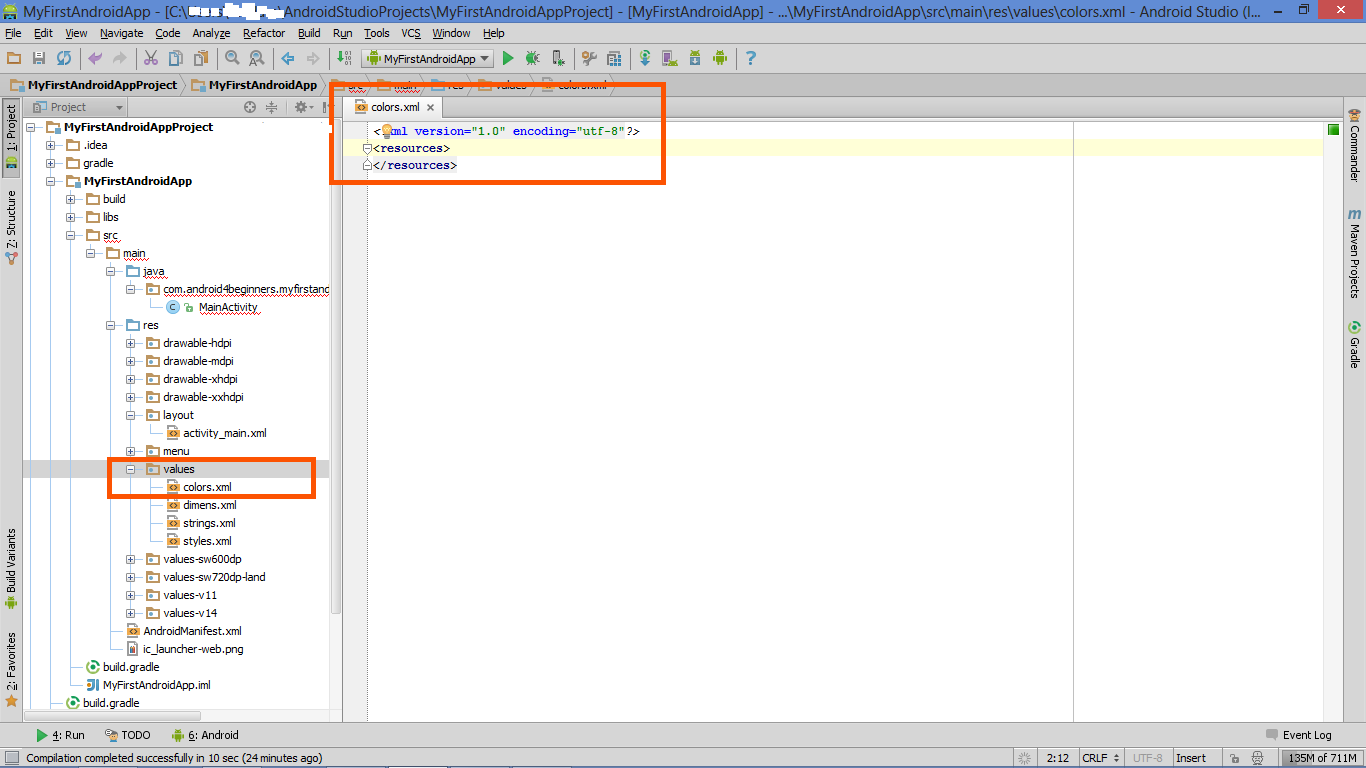Expand the drawable-hdpi folder

[131, 343]
